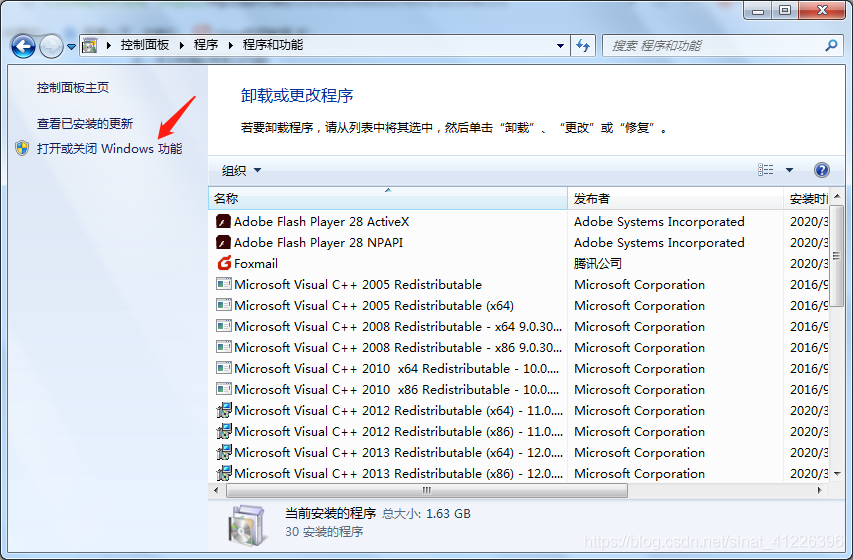
Task: Click publisher 腾讯公司 cell
Action: (x=597, y=264)
